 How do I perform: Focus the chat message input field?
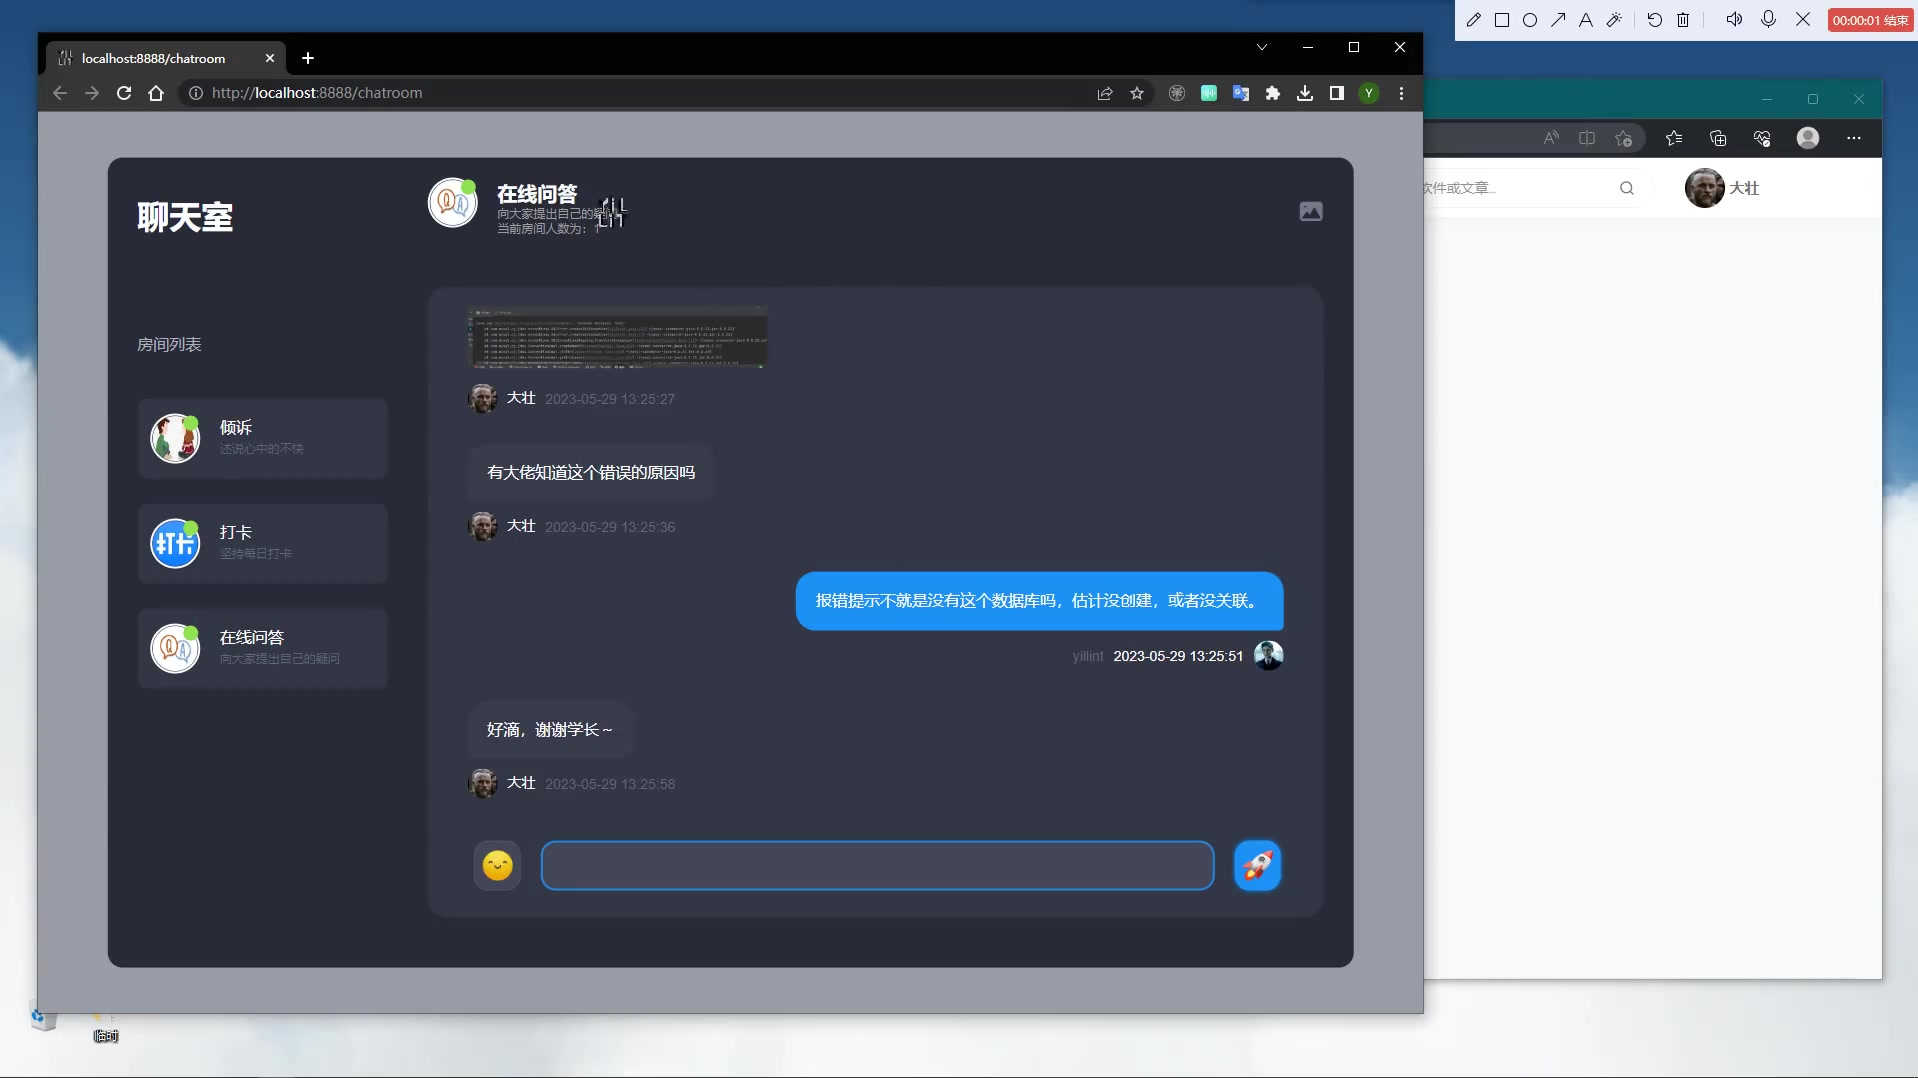point(877,865)
